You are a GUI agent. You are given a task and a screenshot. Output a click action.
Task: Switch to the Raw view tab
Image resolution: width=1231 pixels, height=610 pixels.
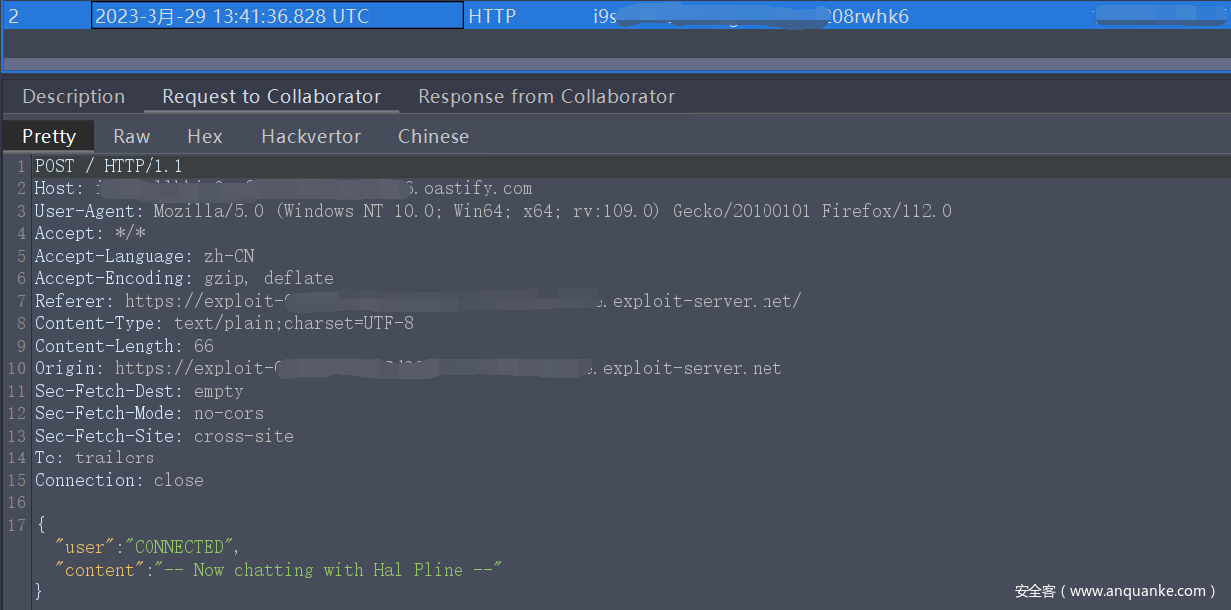tap(131, 137)
